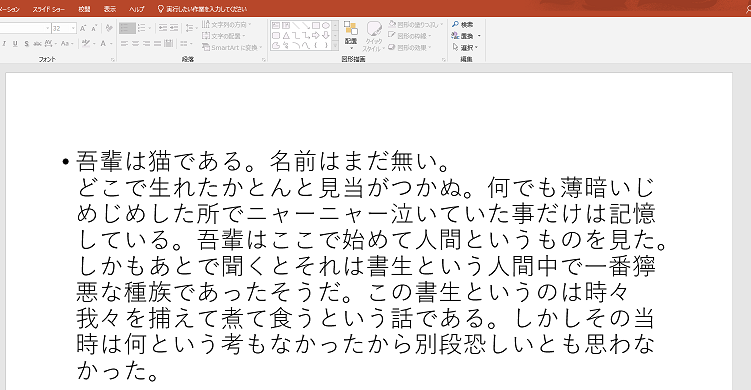The width and height of the screenshot is (751, 390).
Task: Click the 検索 magnifier search button
Action: pos(462,24)
